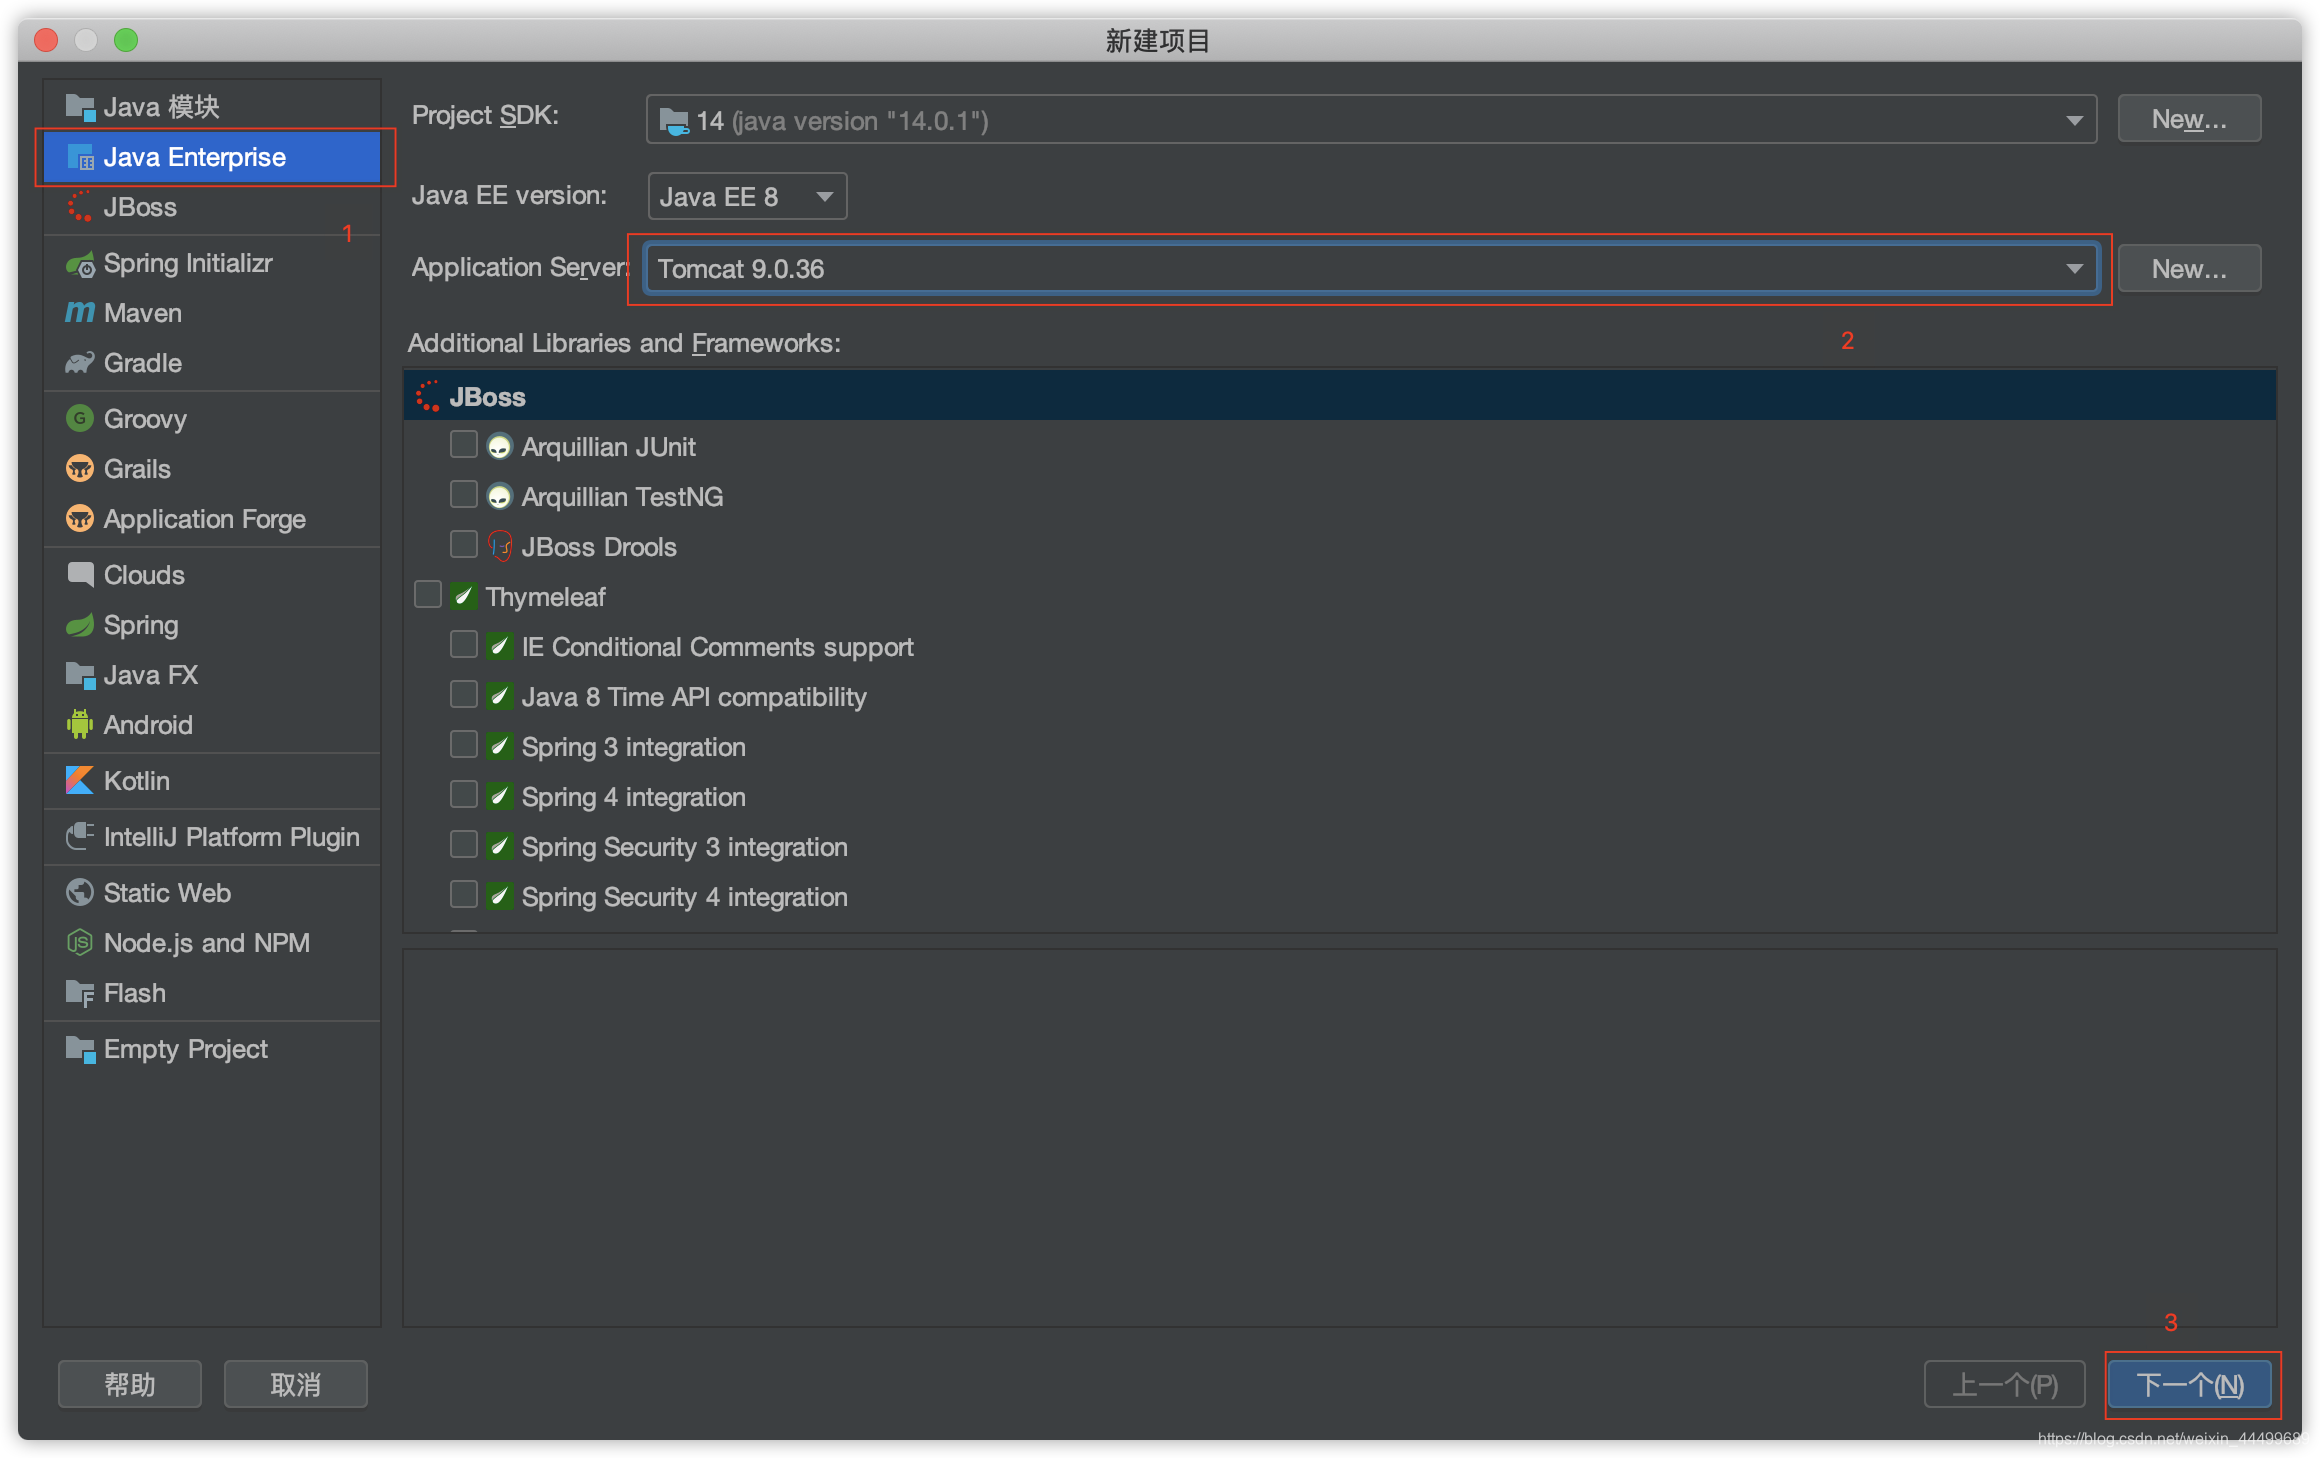Image resolution: width=2320 pixels, height=1458 pixels.
Task: Click the Node.js hexagon icon
Action: (x=80, y=943)
